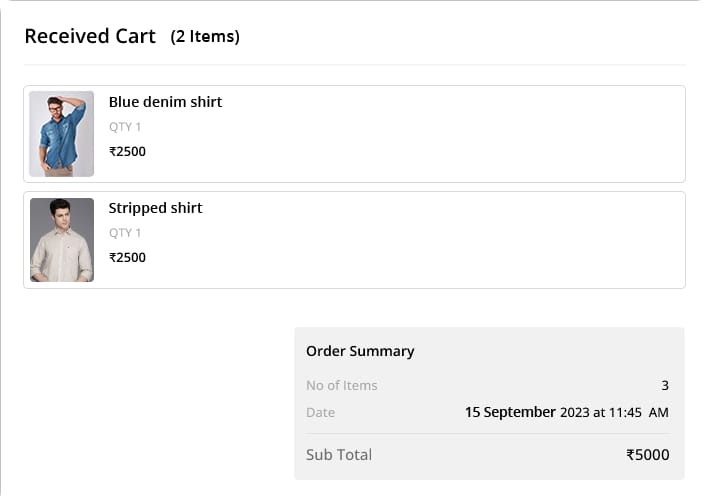Click the Order Summary heading

[x=360, y=351]
